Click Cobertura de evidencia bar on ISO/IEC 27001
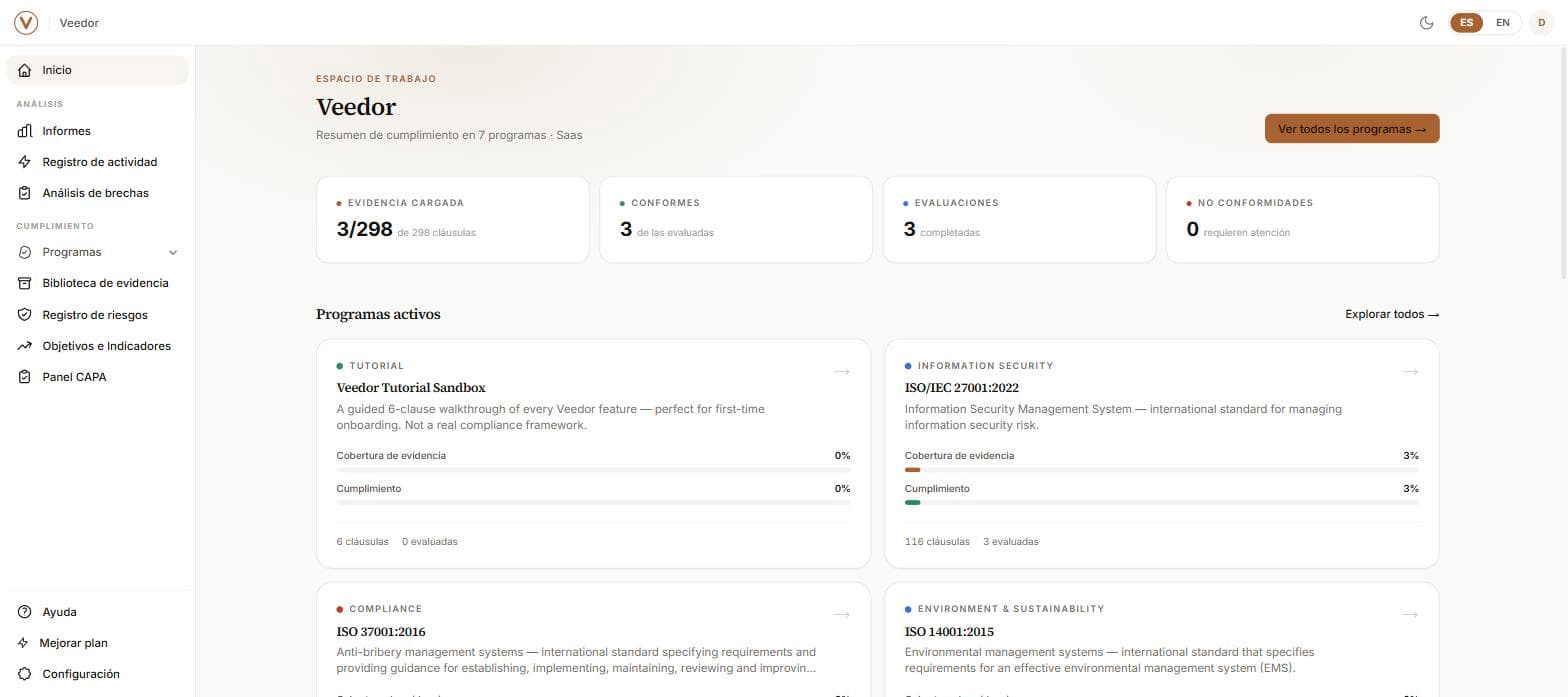Image resolution: width=1568 pixels, height=697 pixels. (x=1162, y=470)
